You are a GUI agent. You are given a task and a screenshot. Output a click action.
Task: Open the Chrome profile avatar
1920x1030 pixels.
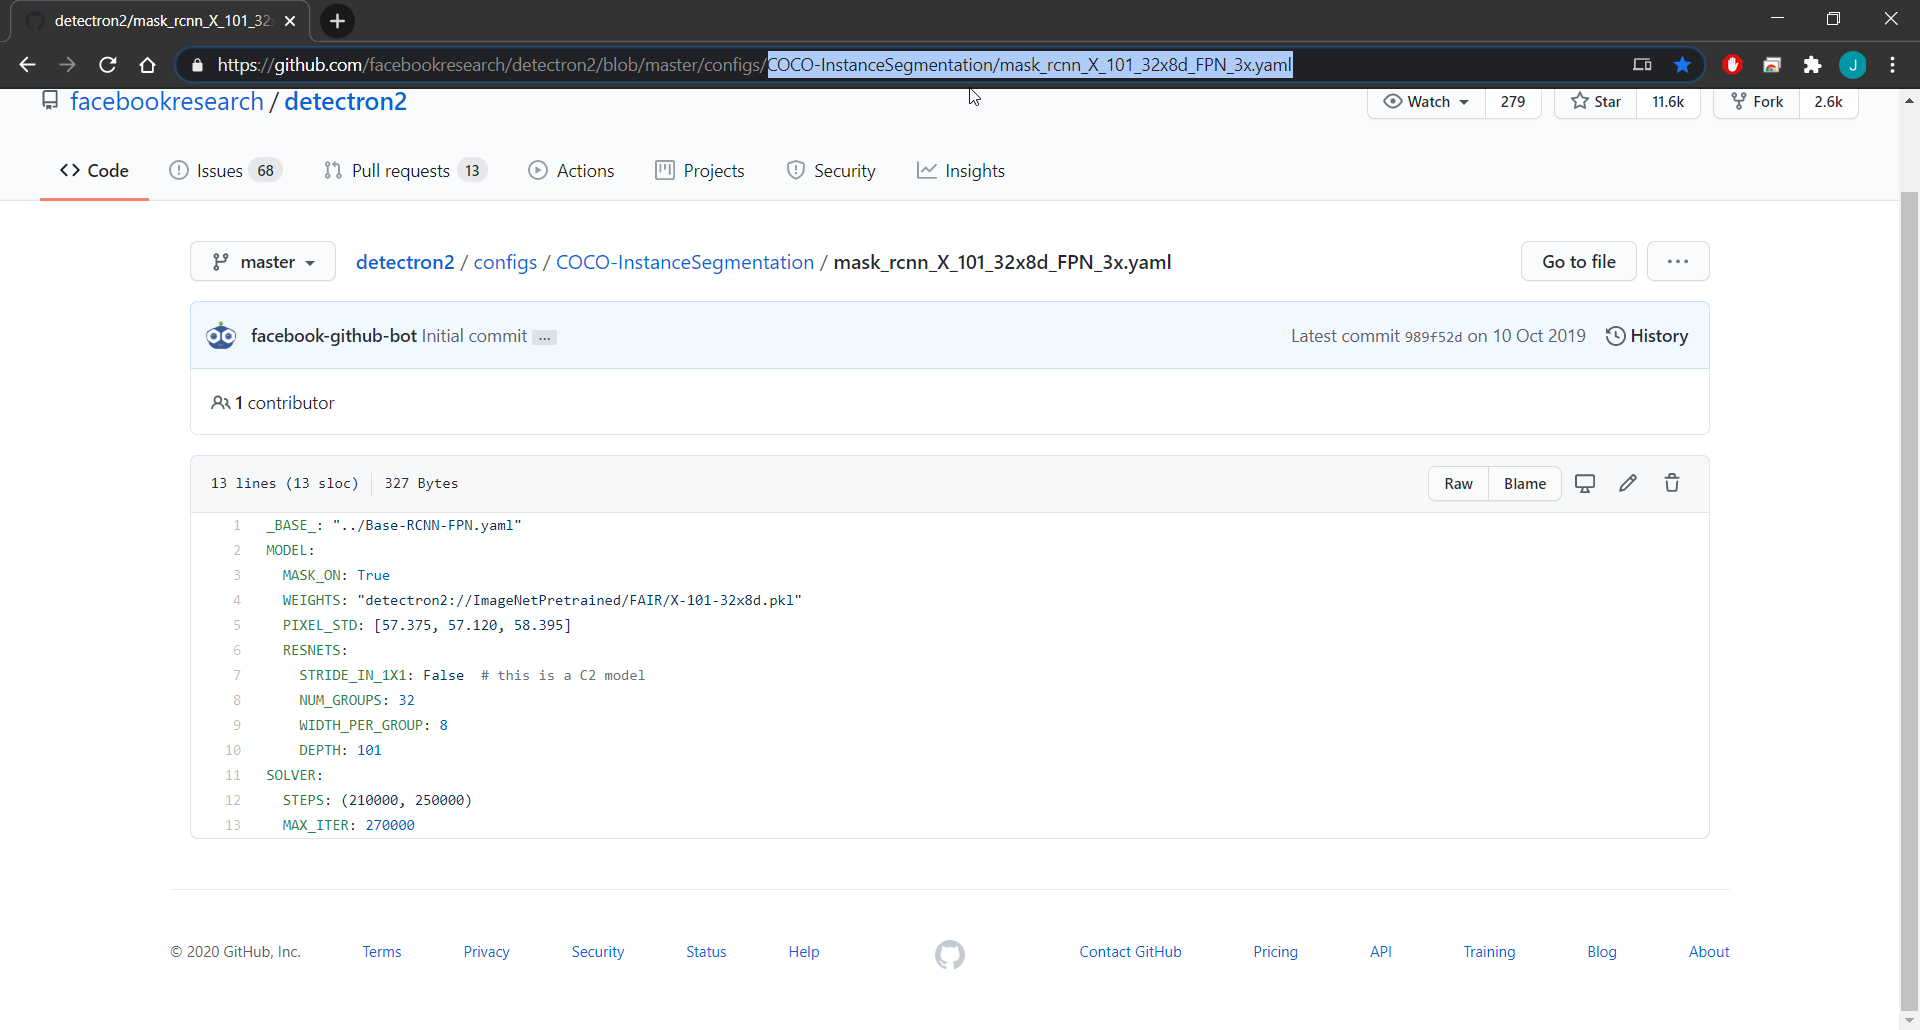click(x=1852, y=65)
